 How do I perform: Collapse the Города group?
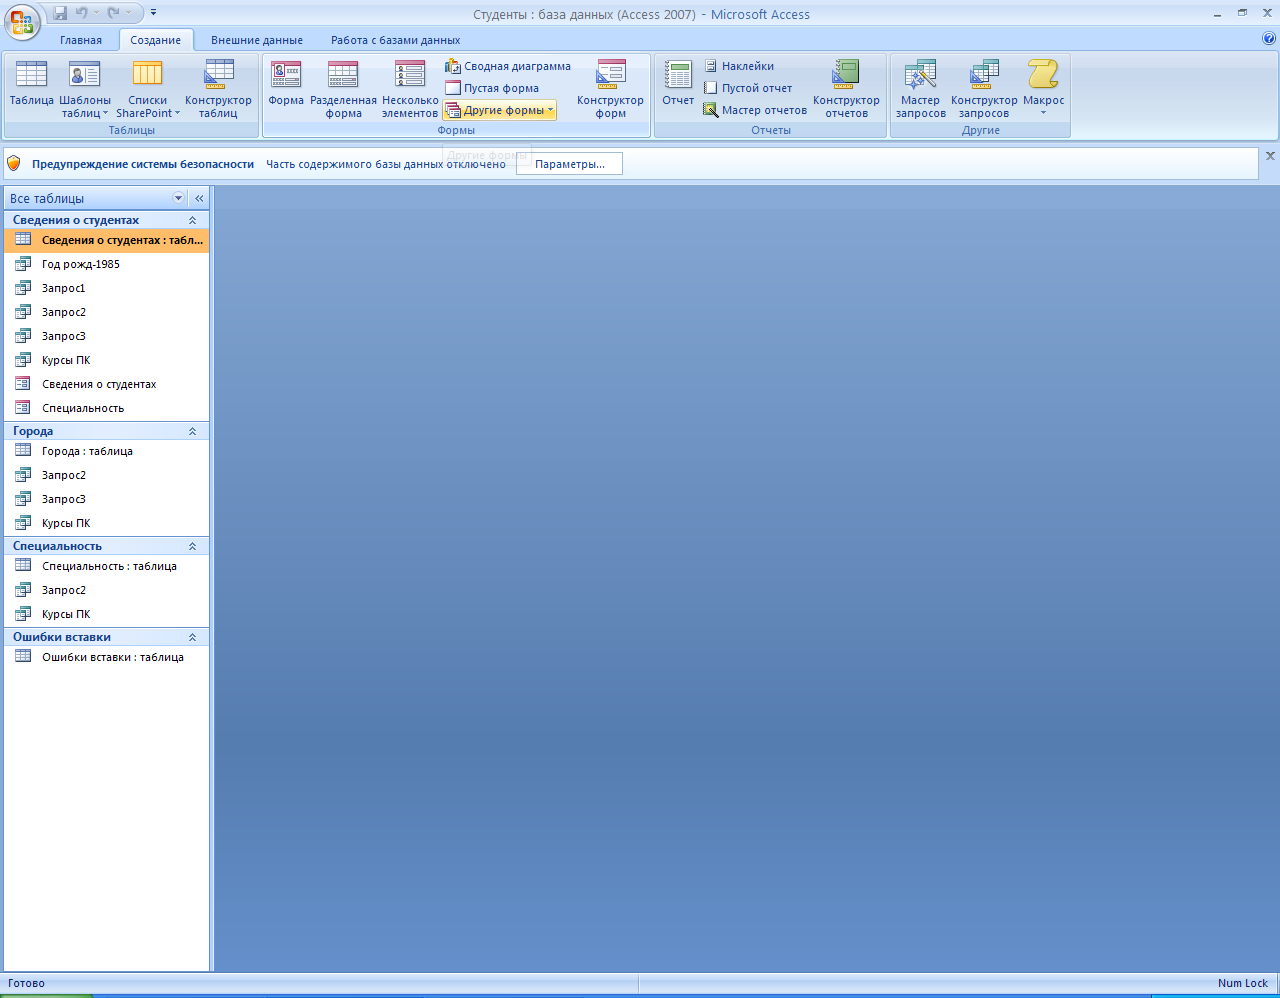(193, 431)
